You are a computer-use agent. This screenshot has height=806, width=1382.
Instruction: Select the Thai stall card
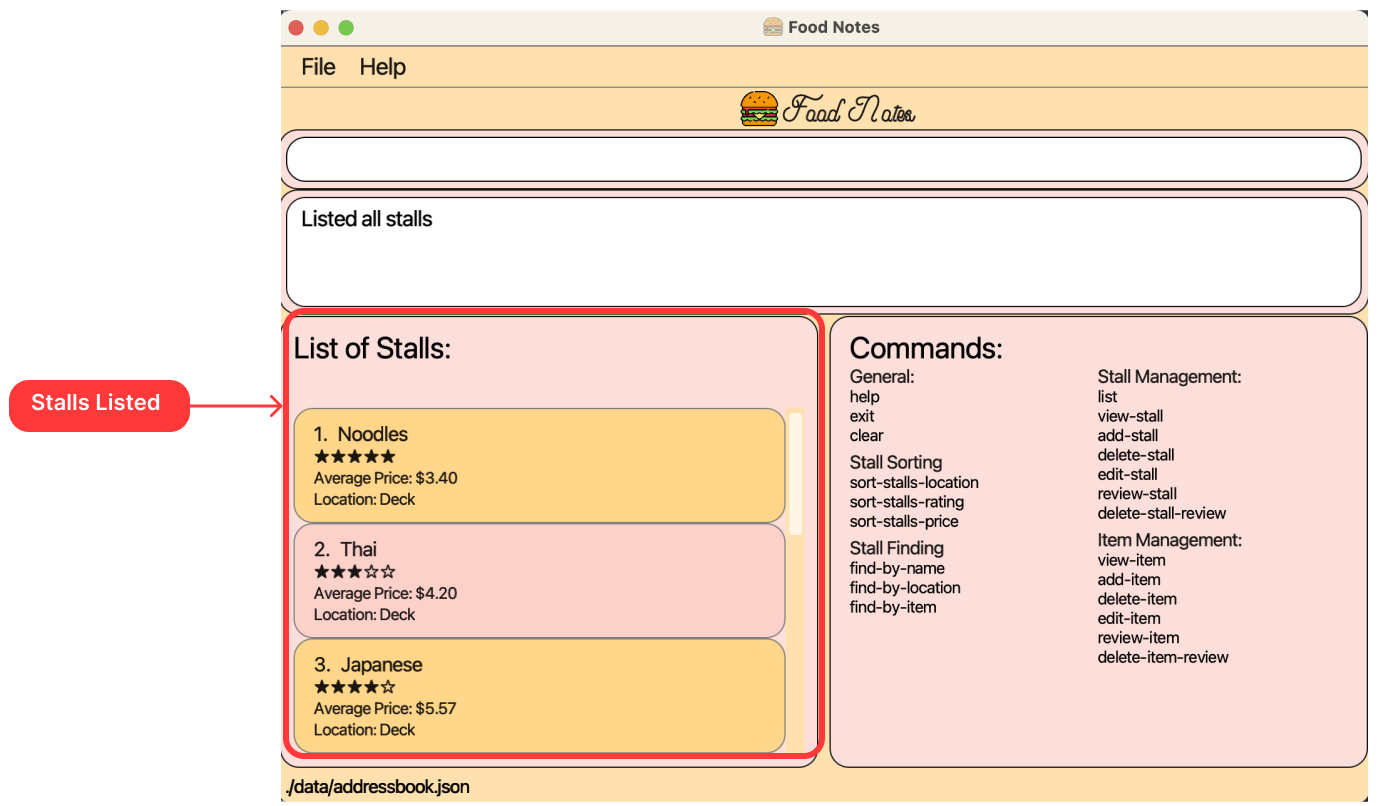pyautogui.click(x=539, y=581)
